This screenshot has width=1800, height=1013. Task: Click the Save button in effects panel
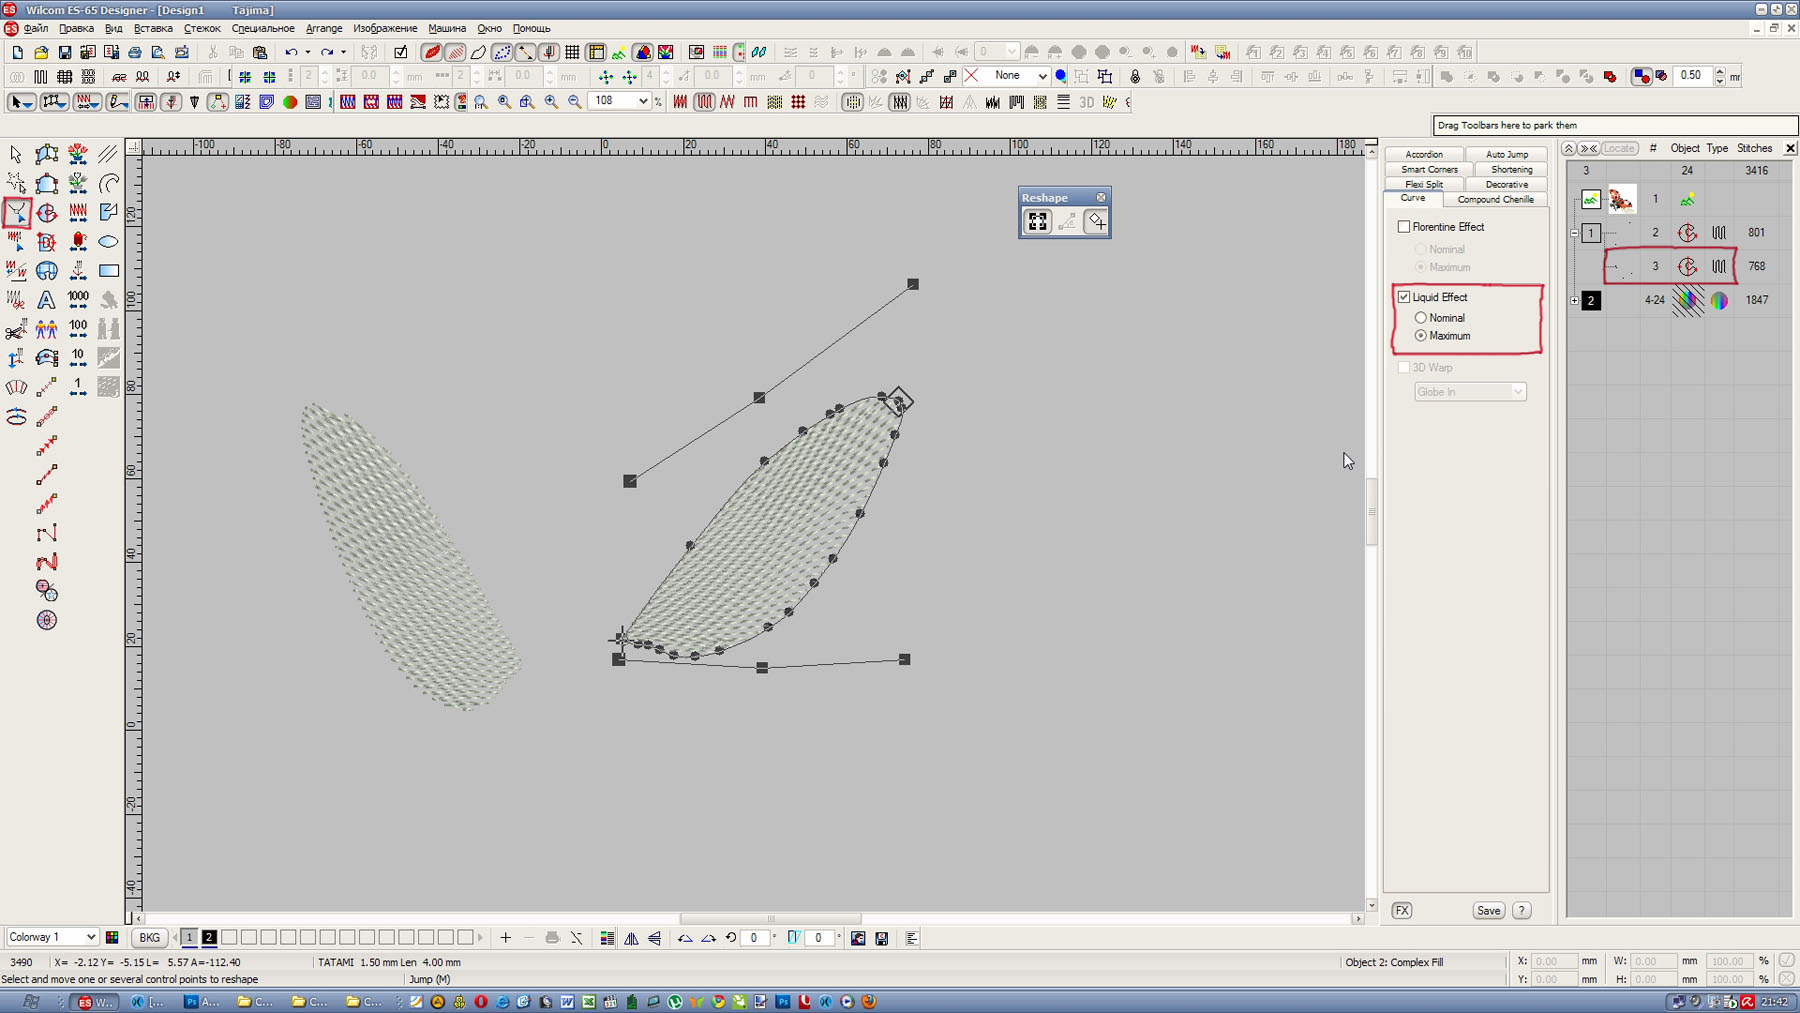pos(1488,911)
